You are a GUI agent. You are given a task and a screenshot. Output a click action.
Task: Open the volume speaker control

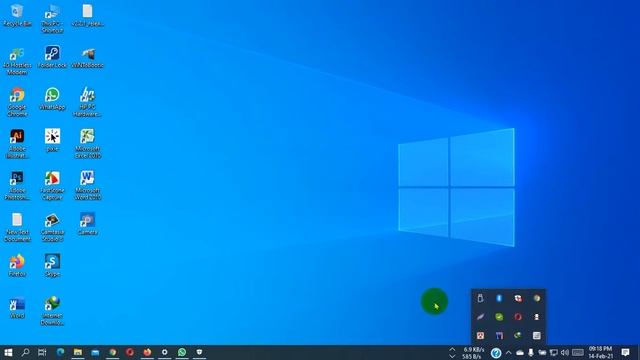coord(565,353)
